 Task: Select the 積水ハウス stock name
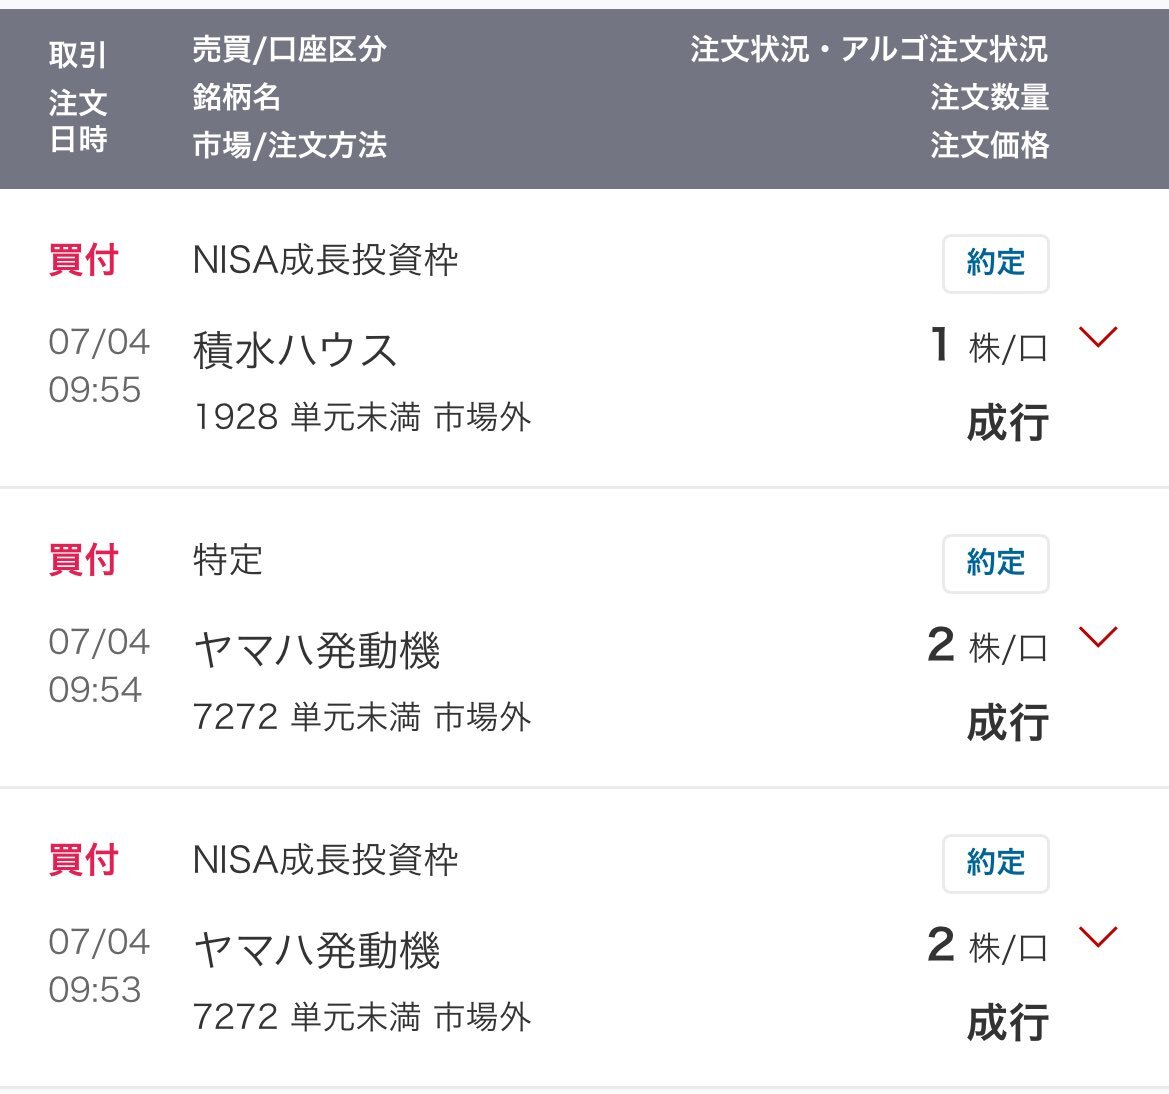294,350
